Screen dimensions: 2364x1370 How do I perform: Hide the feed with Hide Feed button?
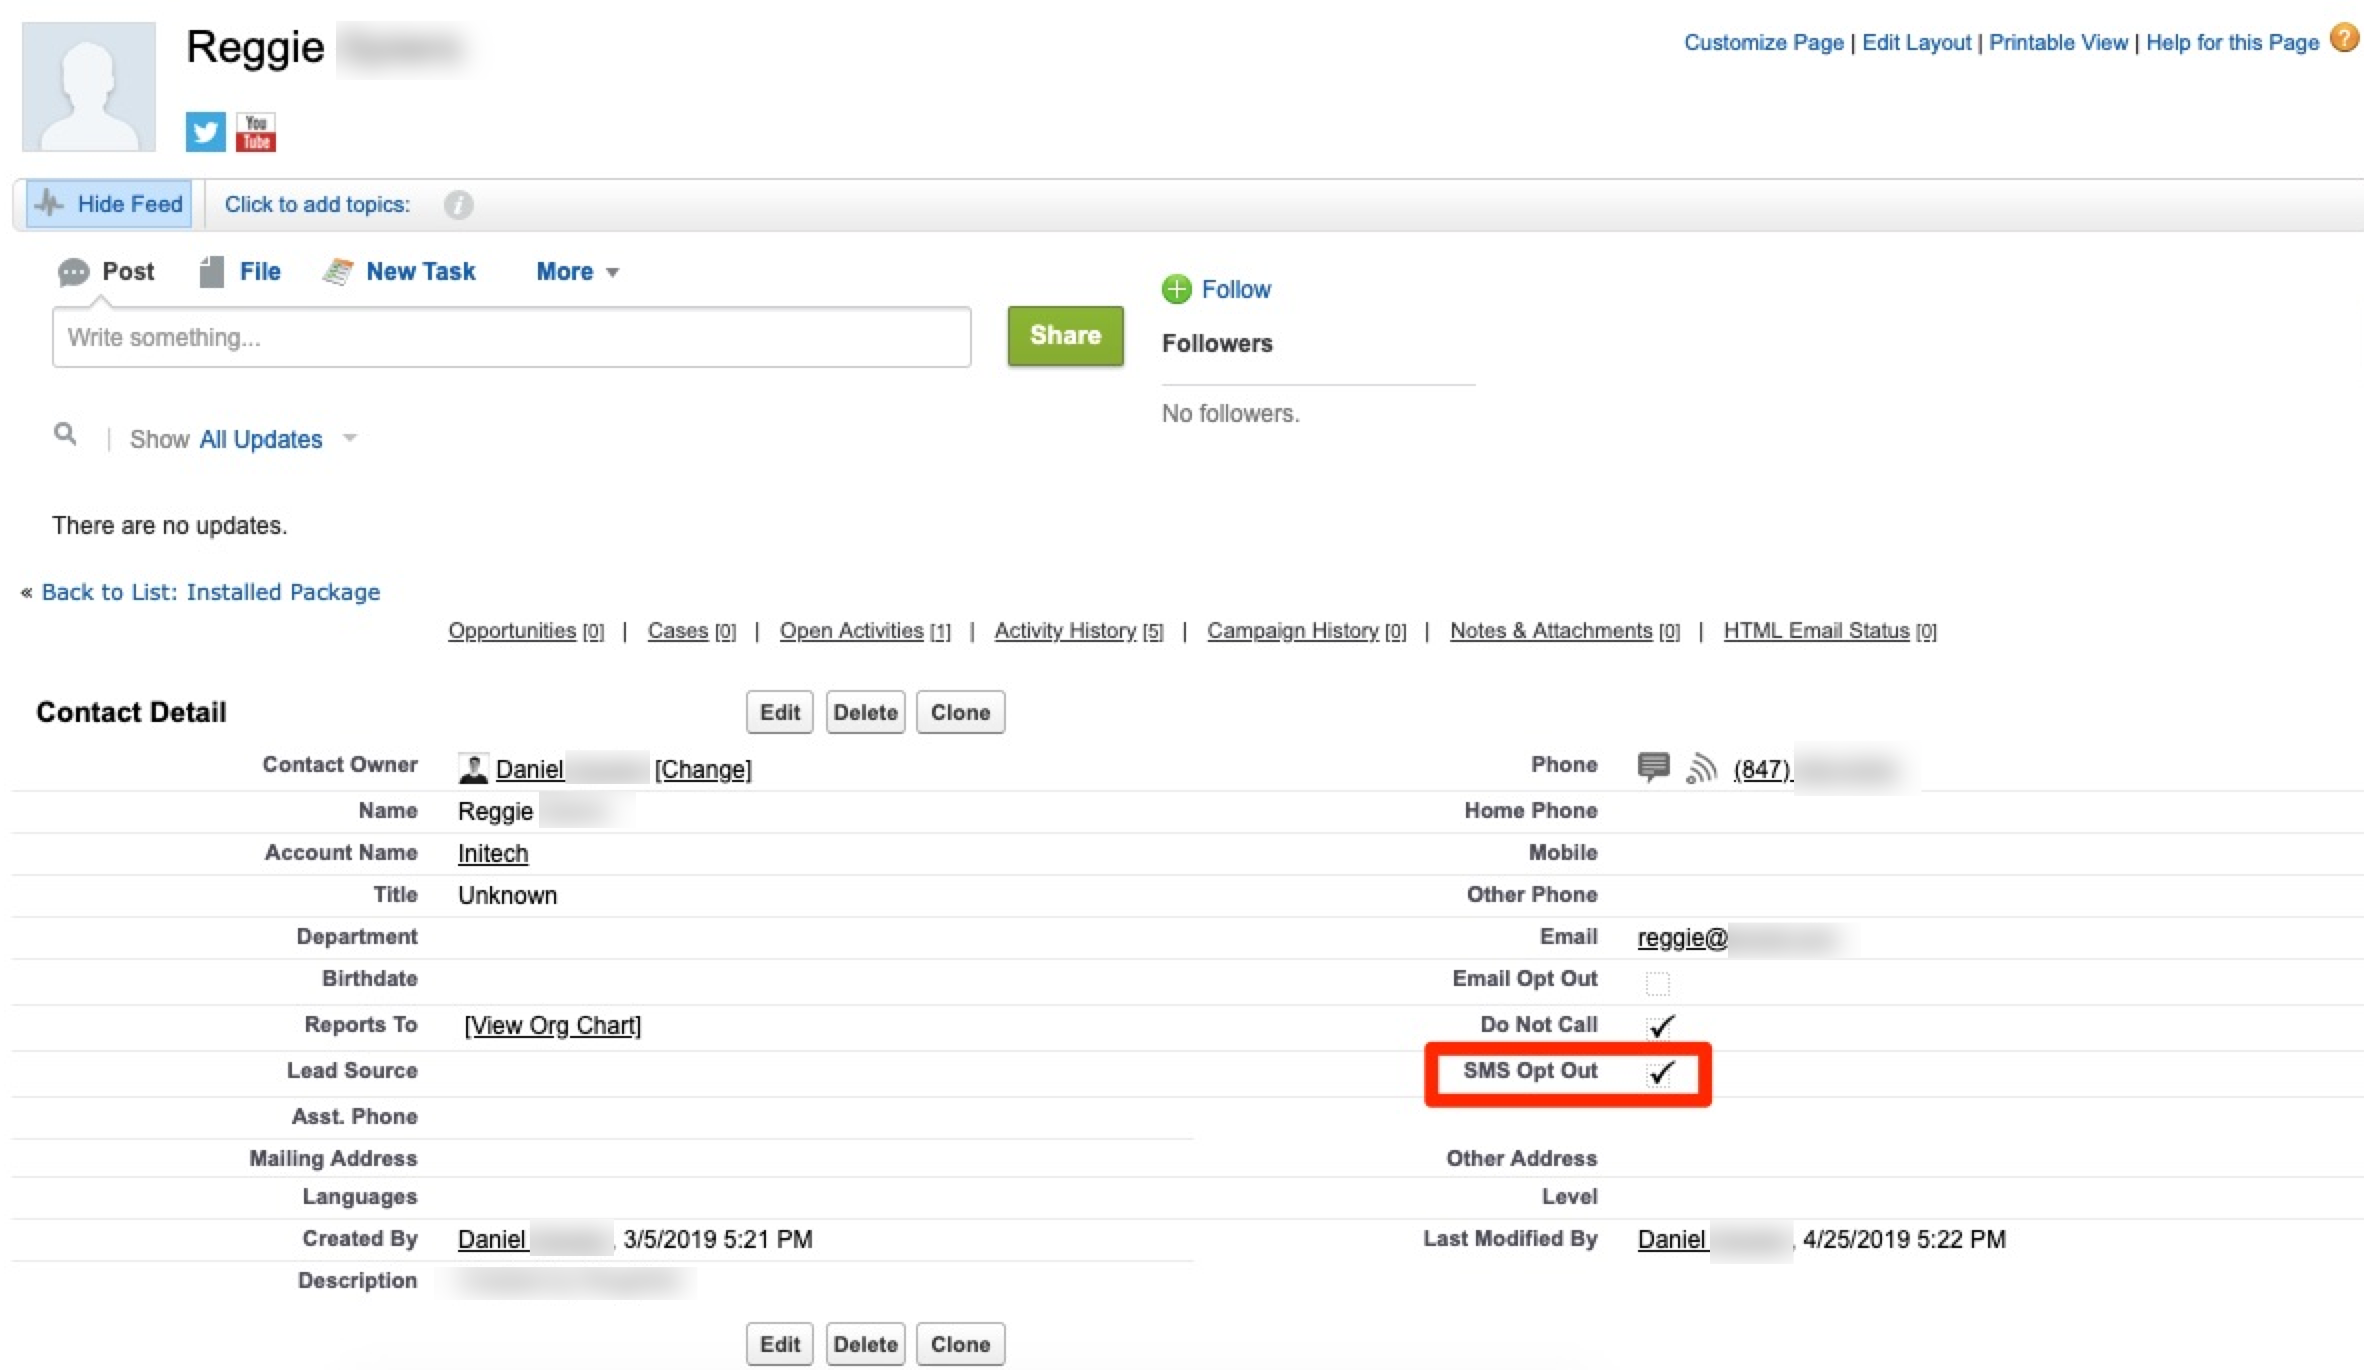(x=109, y=204)
